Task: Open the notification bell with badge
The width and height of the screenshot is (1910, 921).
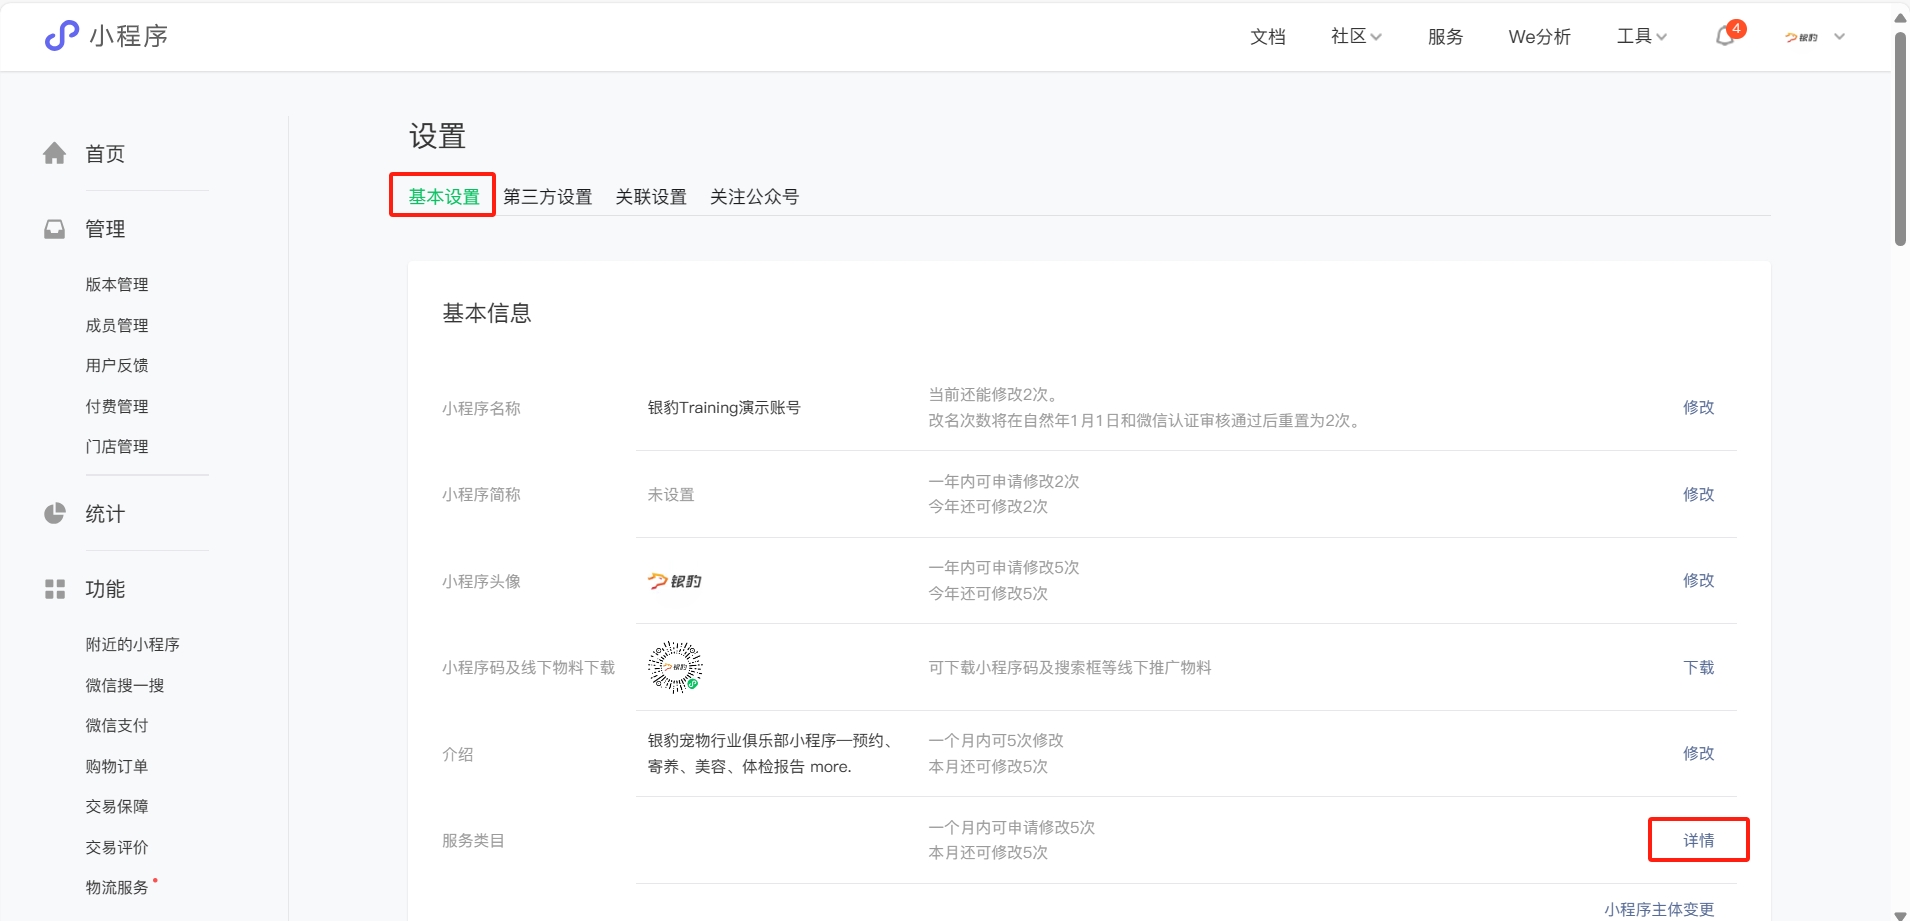Action: pos(1725,36)
